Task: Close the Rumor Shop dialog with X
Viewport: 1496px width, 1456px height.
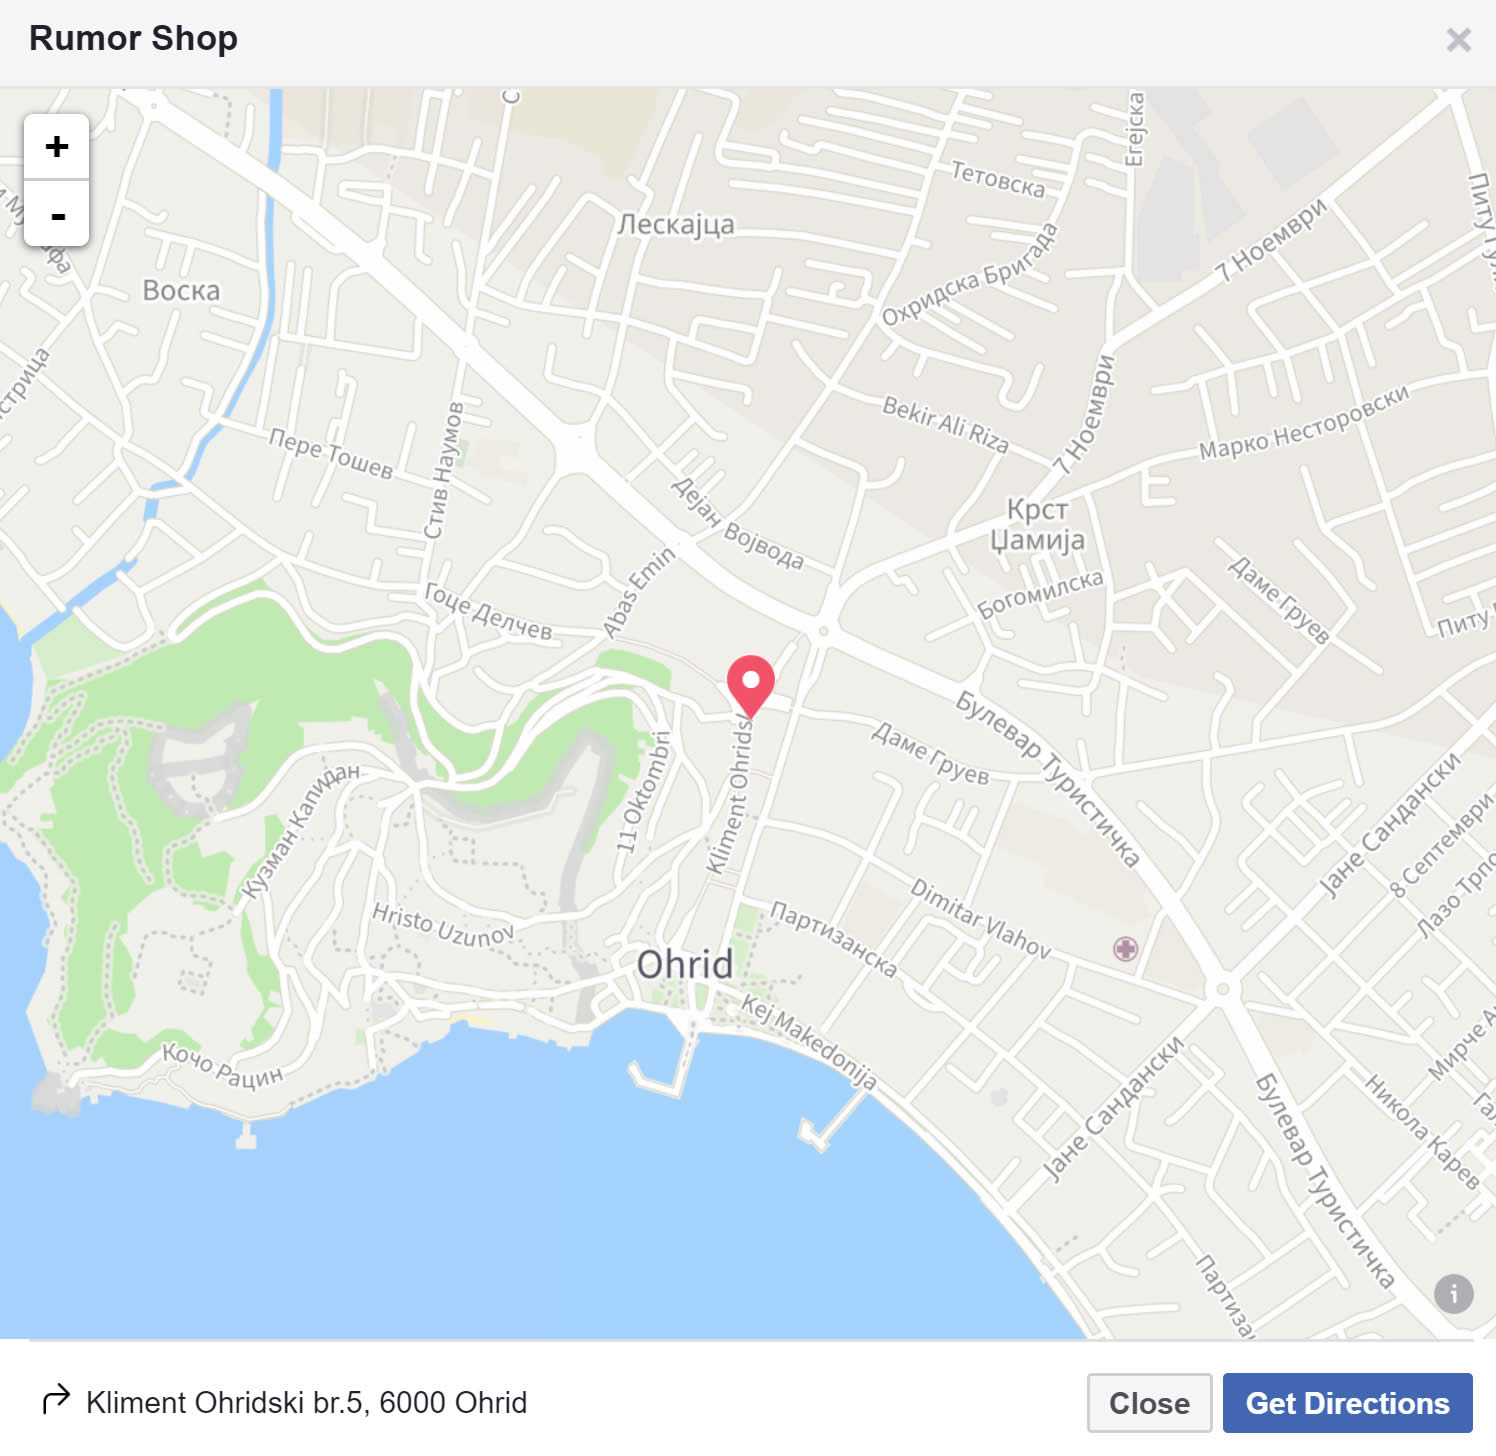Action: [x=1458, y=39]
